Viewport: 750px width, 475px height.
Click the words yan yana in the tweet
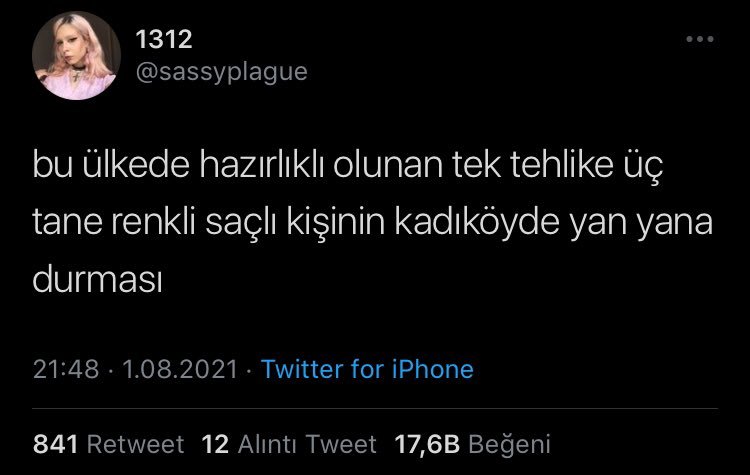click(x=641, y=224)
